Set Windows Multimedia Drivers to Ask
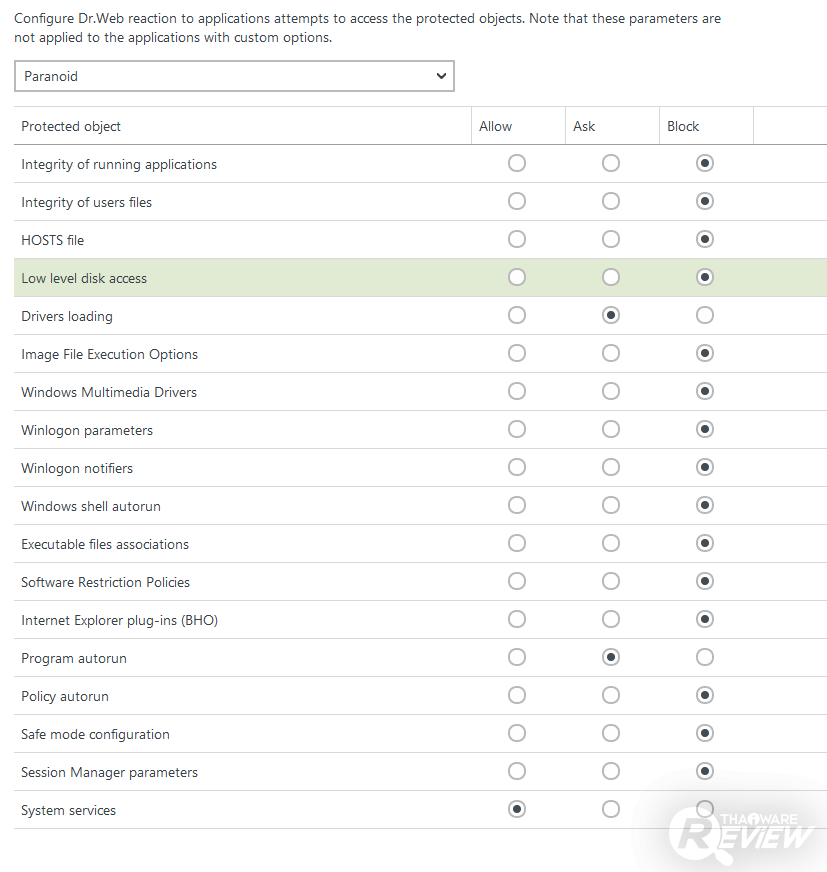This screenshot has height=872, width=827. pos(611,391)
